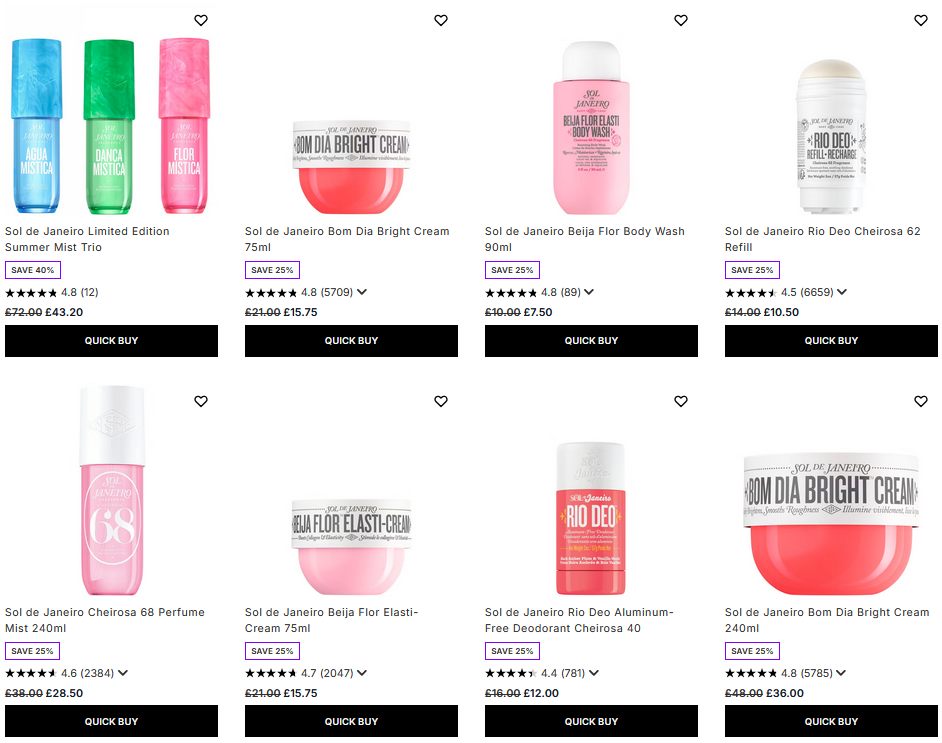Click Quick Buy for Beija Flor Body Wash
The width and height of the screenshot is (942, 743).
tap(591, 340)
